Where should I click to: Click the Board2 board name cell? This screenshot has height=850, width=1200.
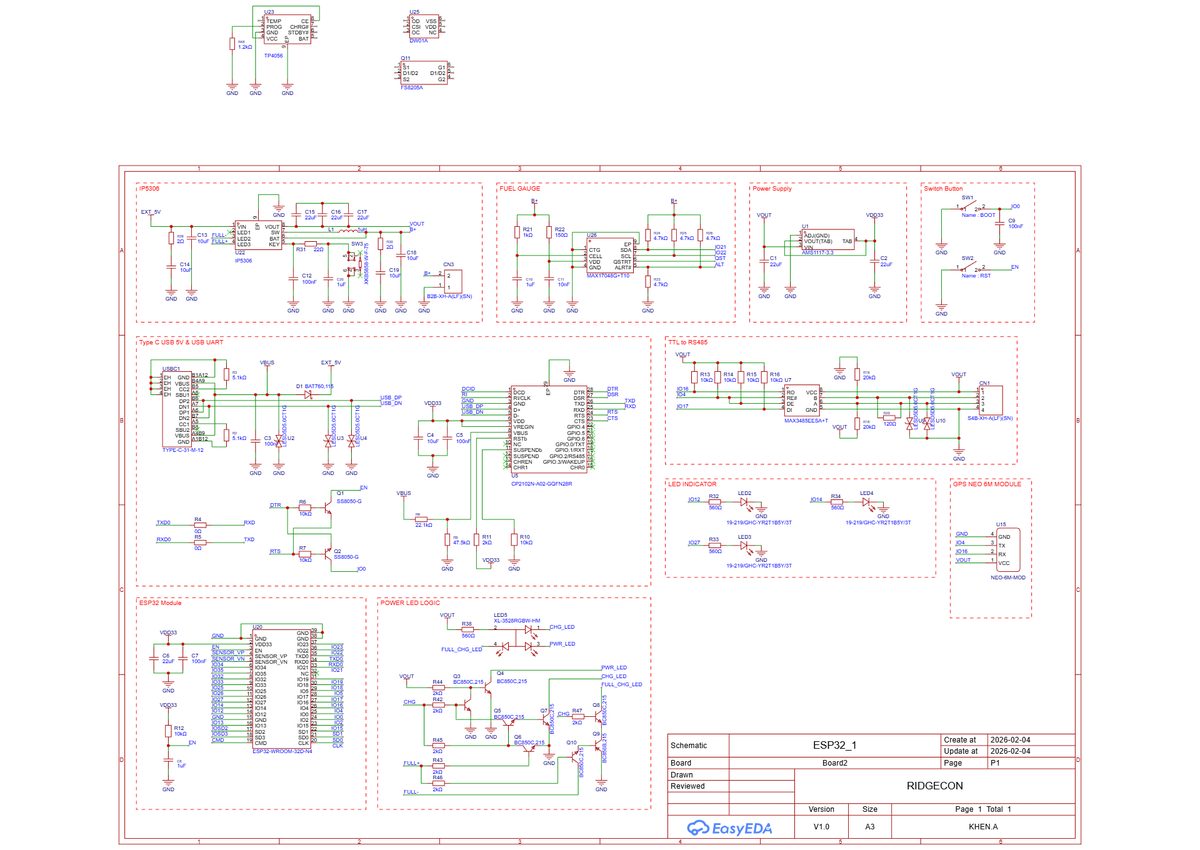(x=834, y=761)
